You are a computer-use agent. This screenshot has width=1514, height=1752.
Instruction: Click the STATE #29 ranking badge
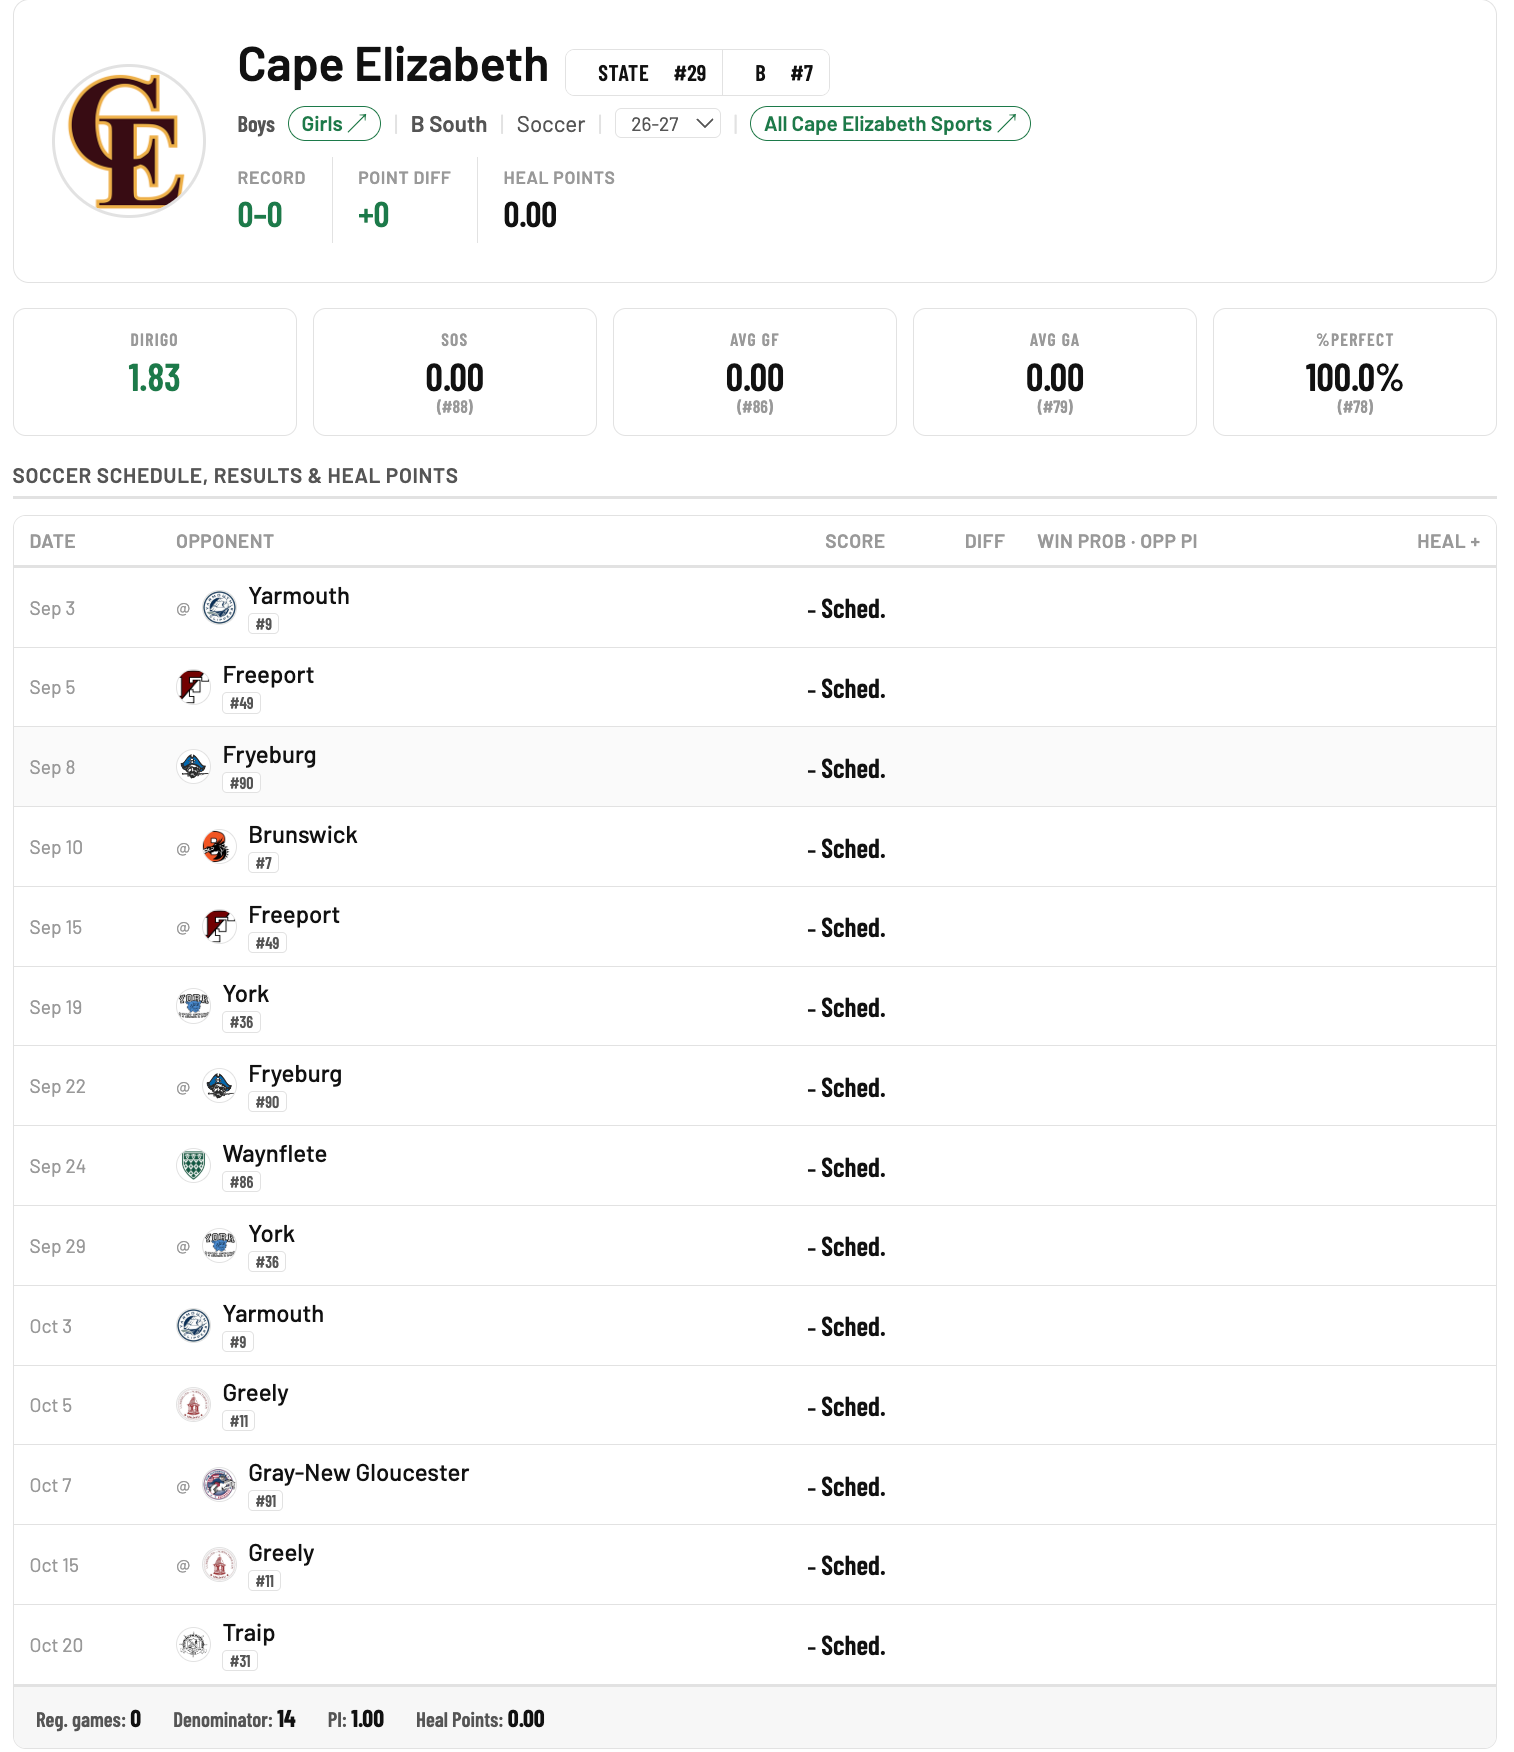click(651, 73)
